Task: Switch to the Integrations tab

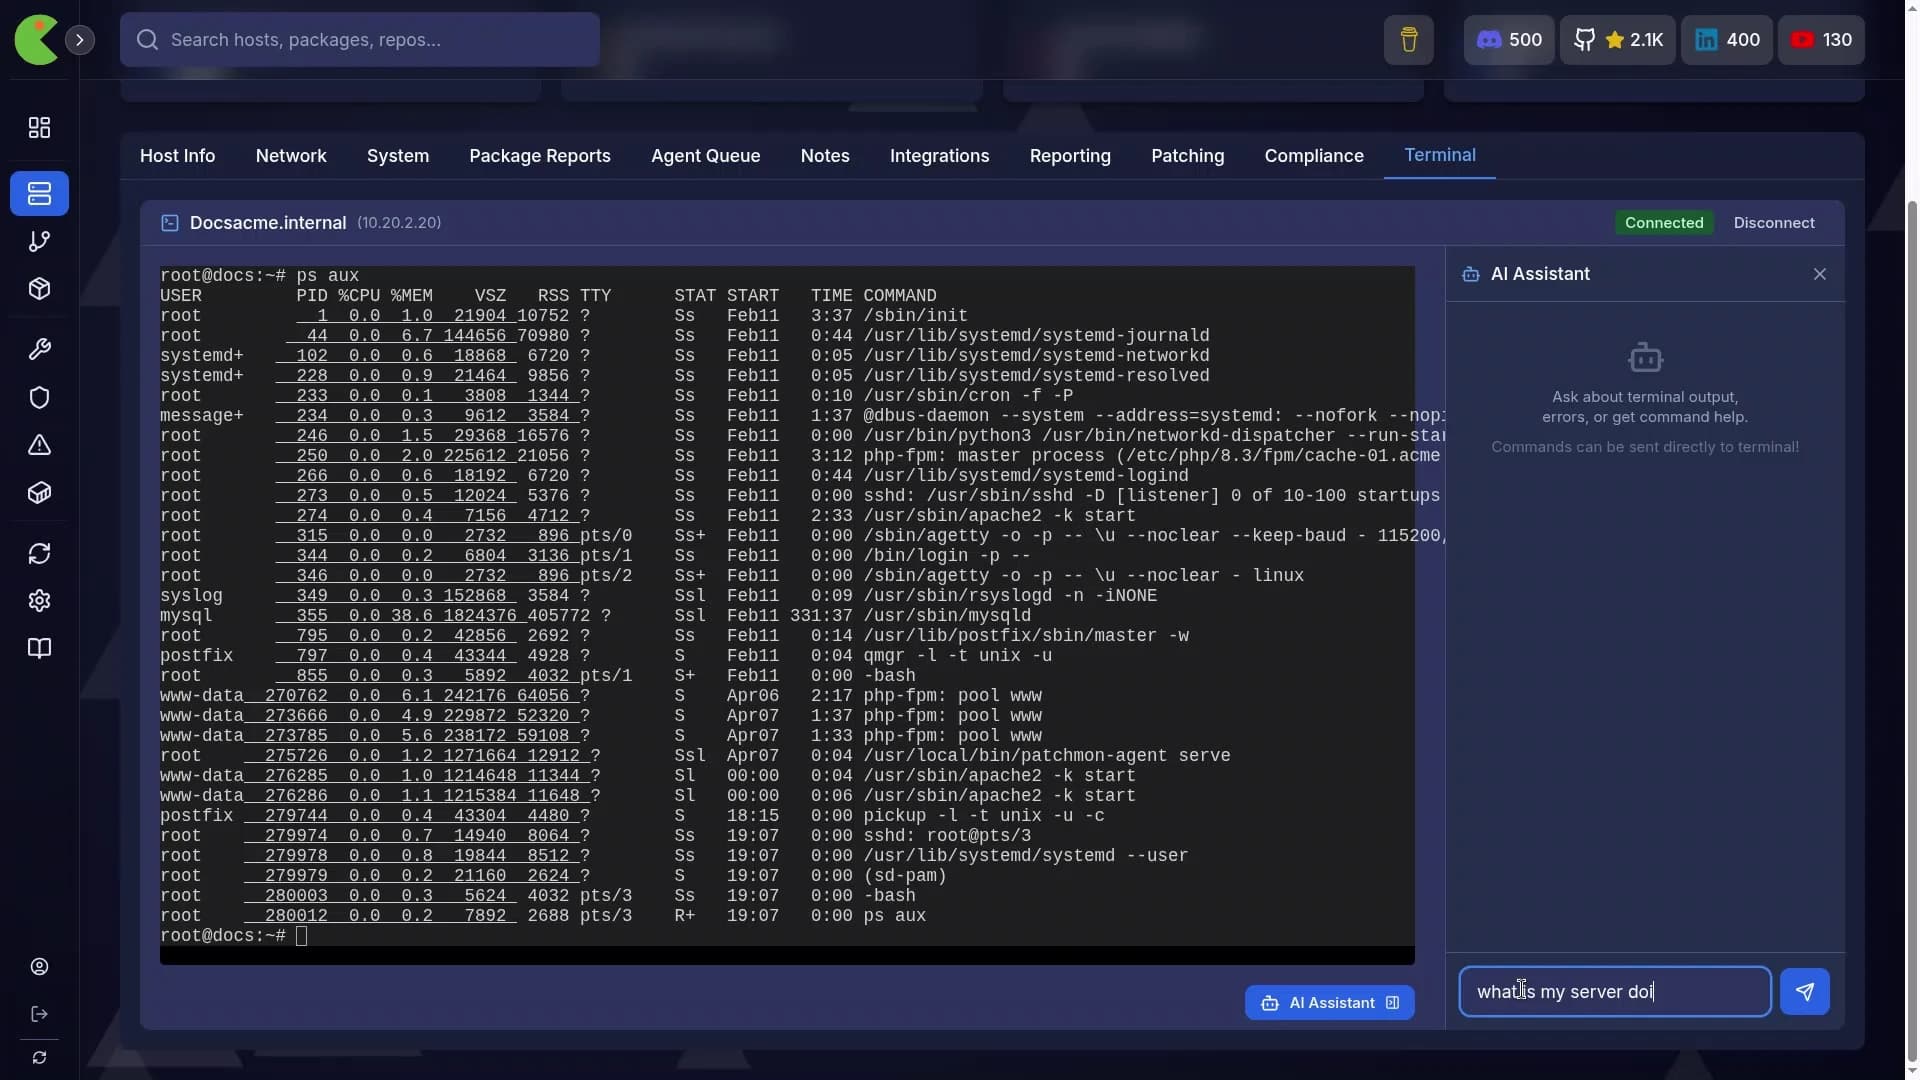Action: tap(940, 156)
